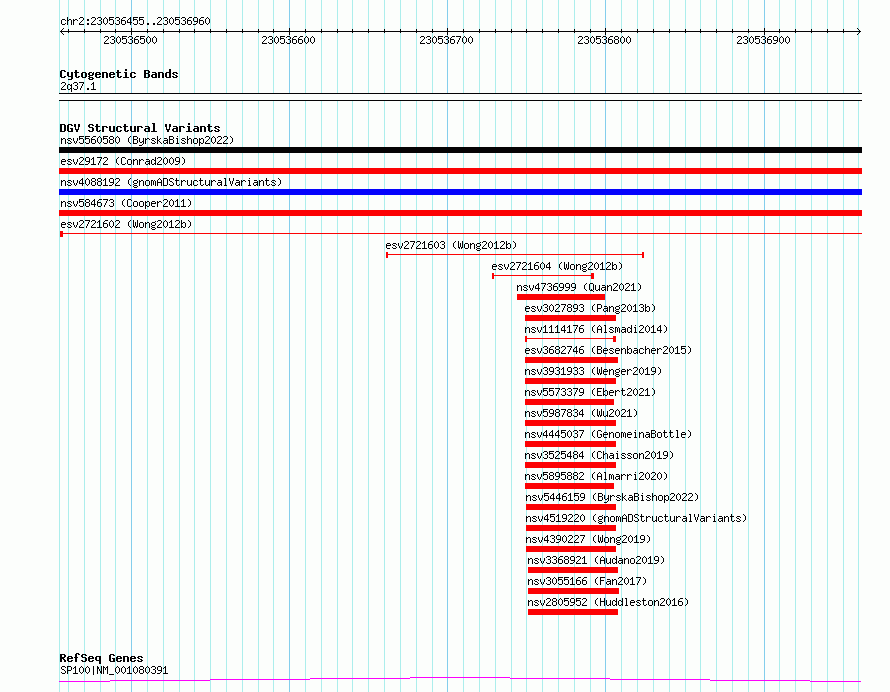Image resolution: width=890 pixels, height=692 pixels.
Task: Open esv3027893 (Pang2013b) label
Action: [x=590, y=308]
